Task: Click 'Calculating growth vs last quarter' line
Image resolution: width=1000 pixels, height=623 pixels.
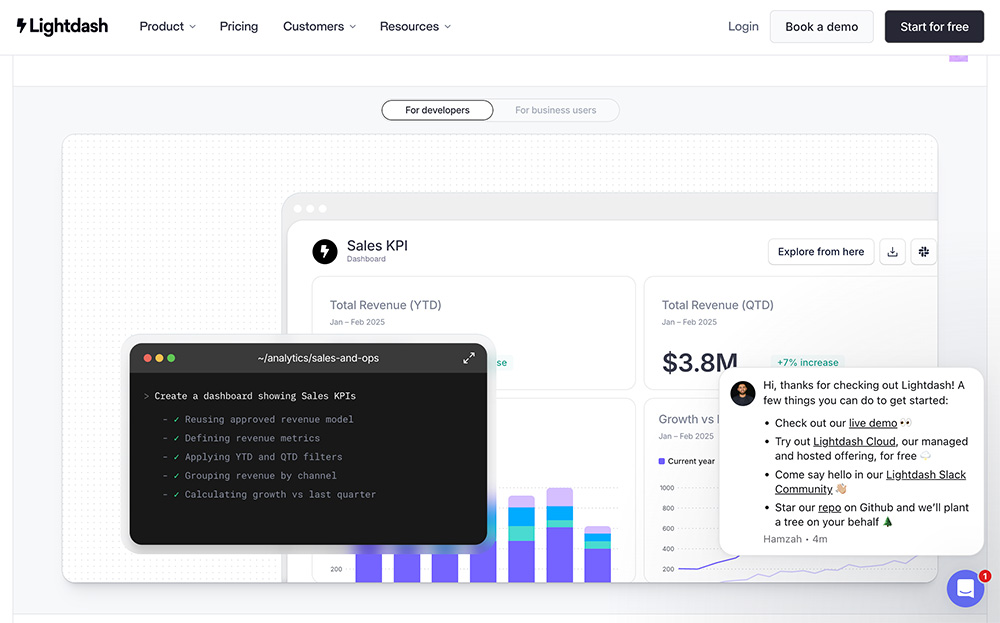Action: coord(280,494)
